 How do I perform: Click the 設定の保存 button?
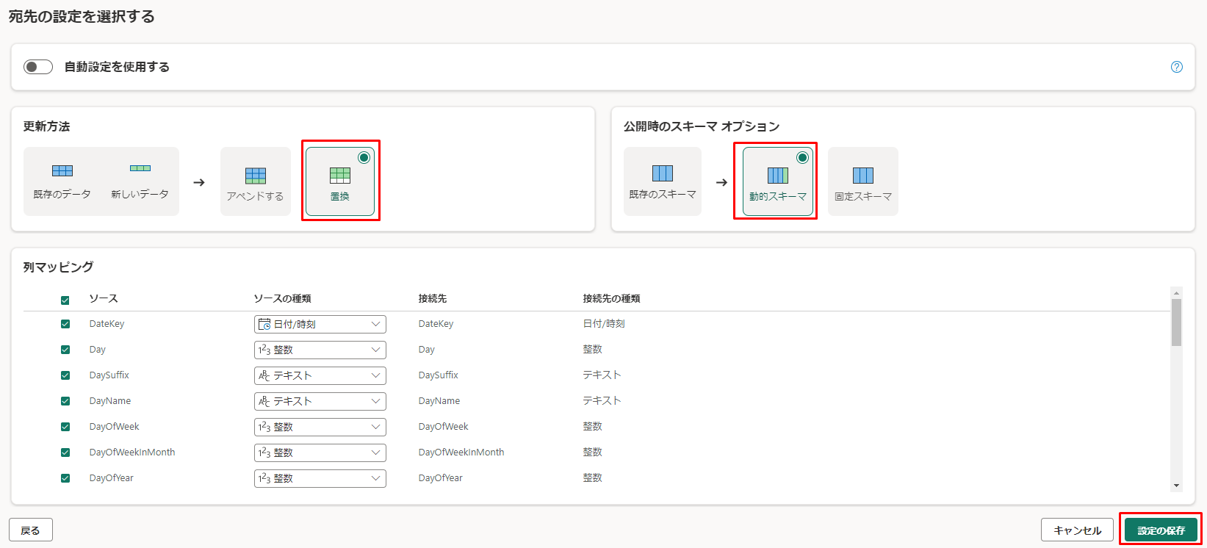pos(1160,530)
